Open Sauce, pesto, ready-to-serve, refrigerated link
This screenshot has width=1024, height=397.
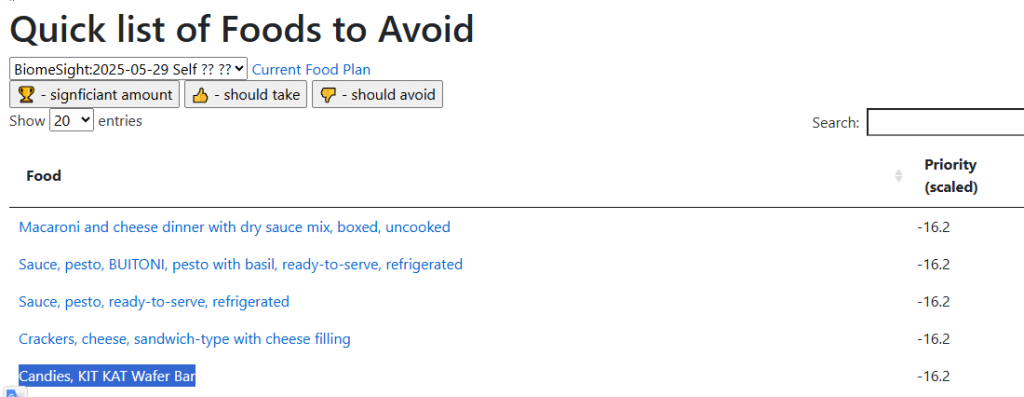click(x=154, y=302)
